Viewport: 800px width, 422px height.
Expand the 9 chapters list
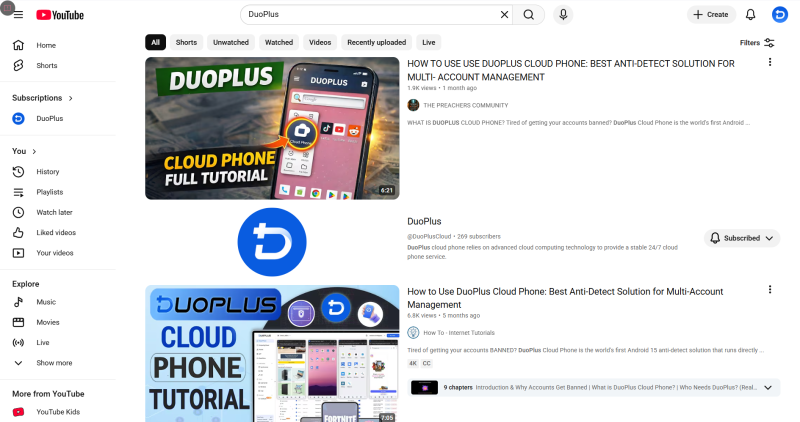[767, 387]
